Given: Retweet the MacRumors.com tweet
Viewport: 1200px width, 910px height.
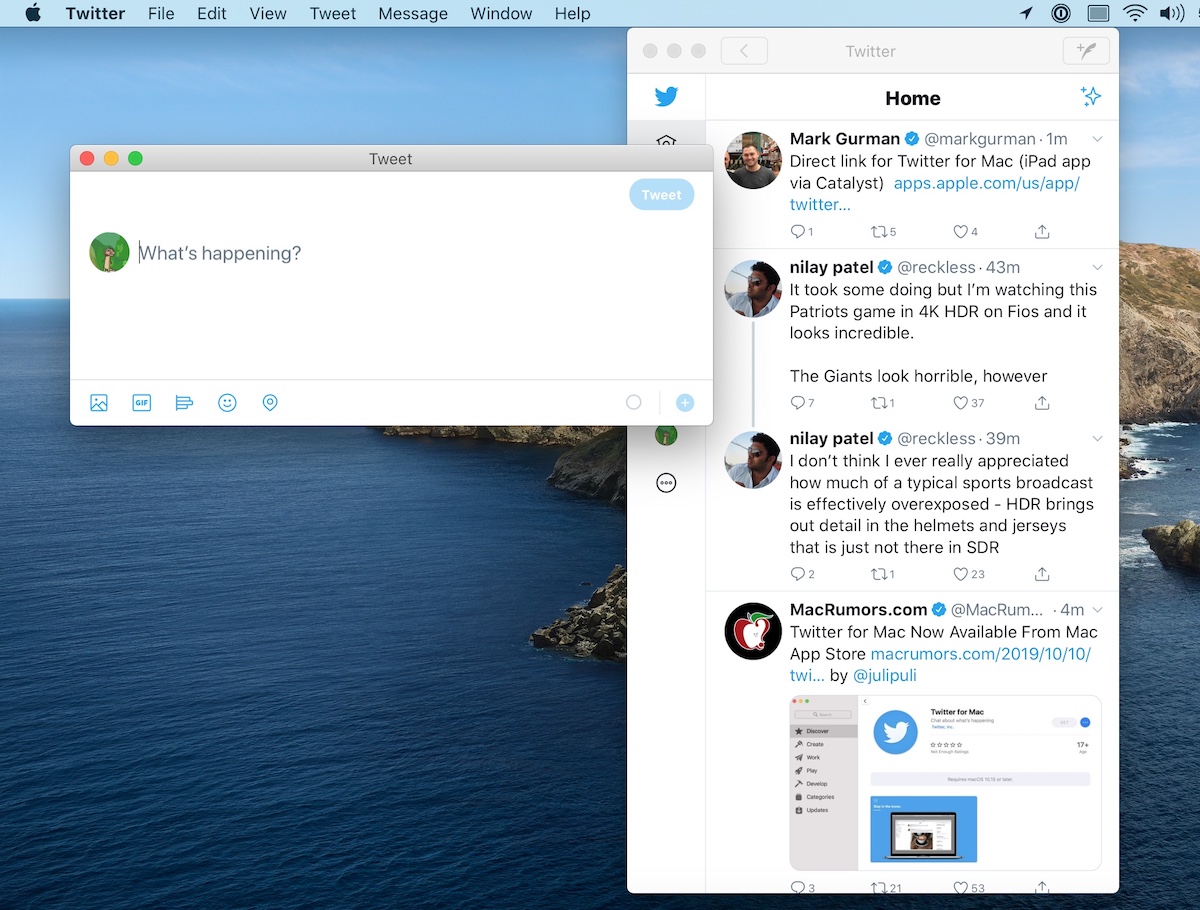Looking at the screenshot, I should 880,888.
